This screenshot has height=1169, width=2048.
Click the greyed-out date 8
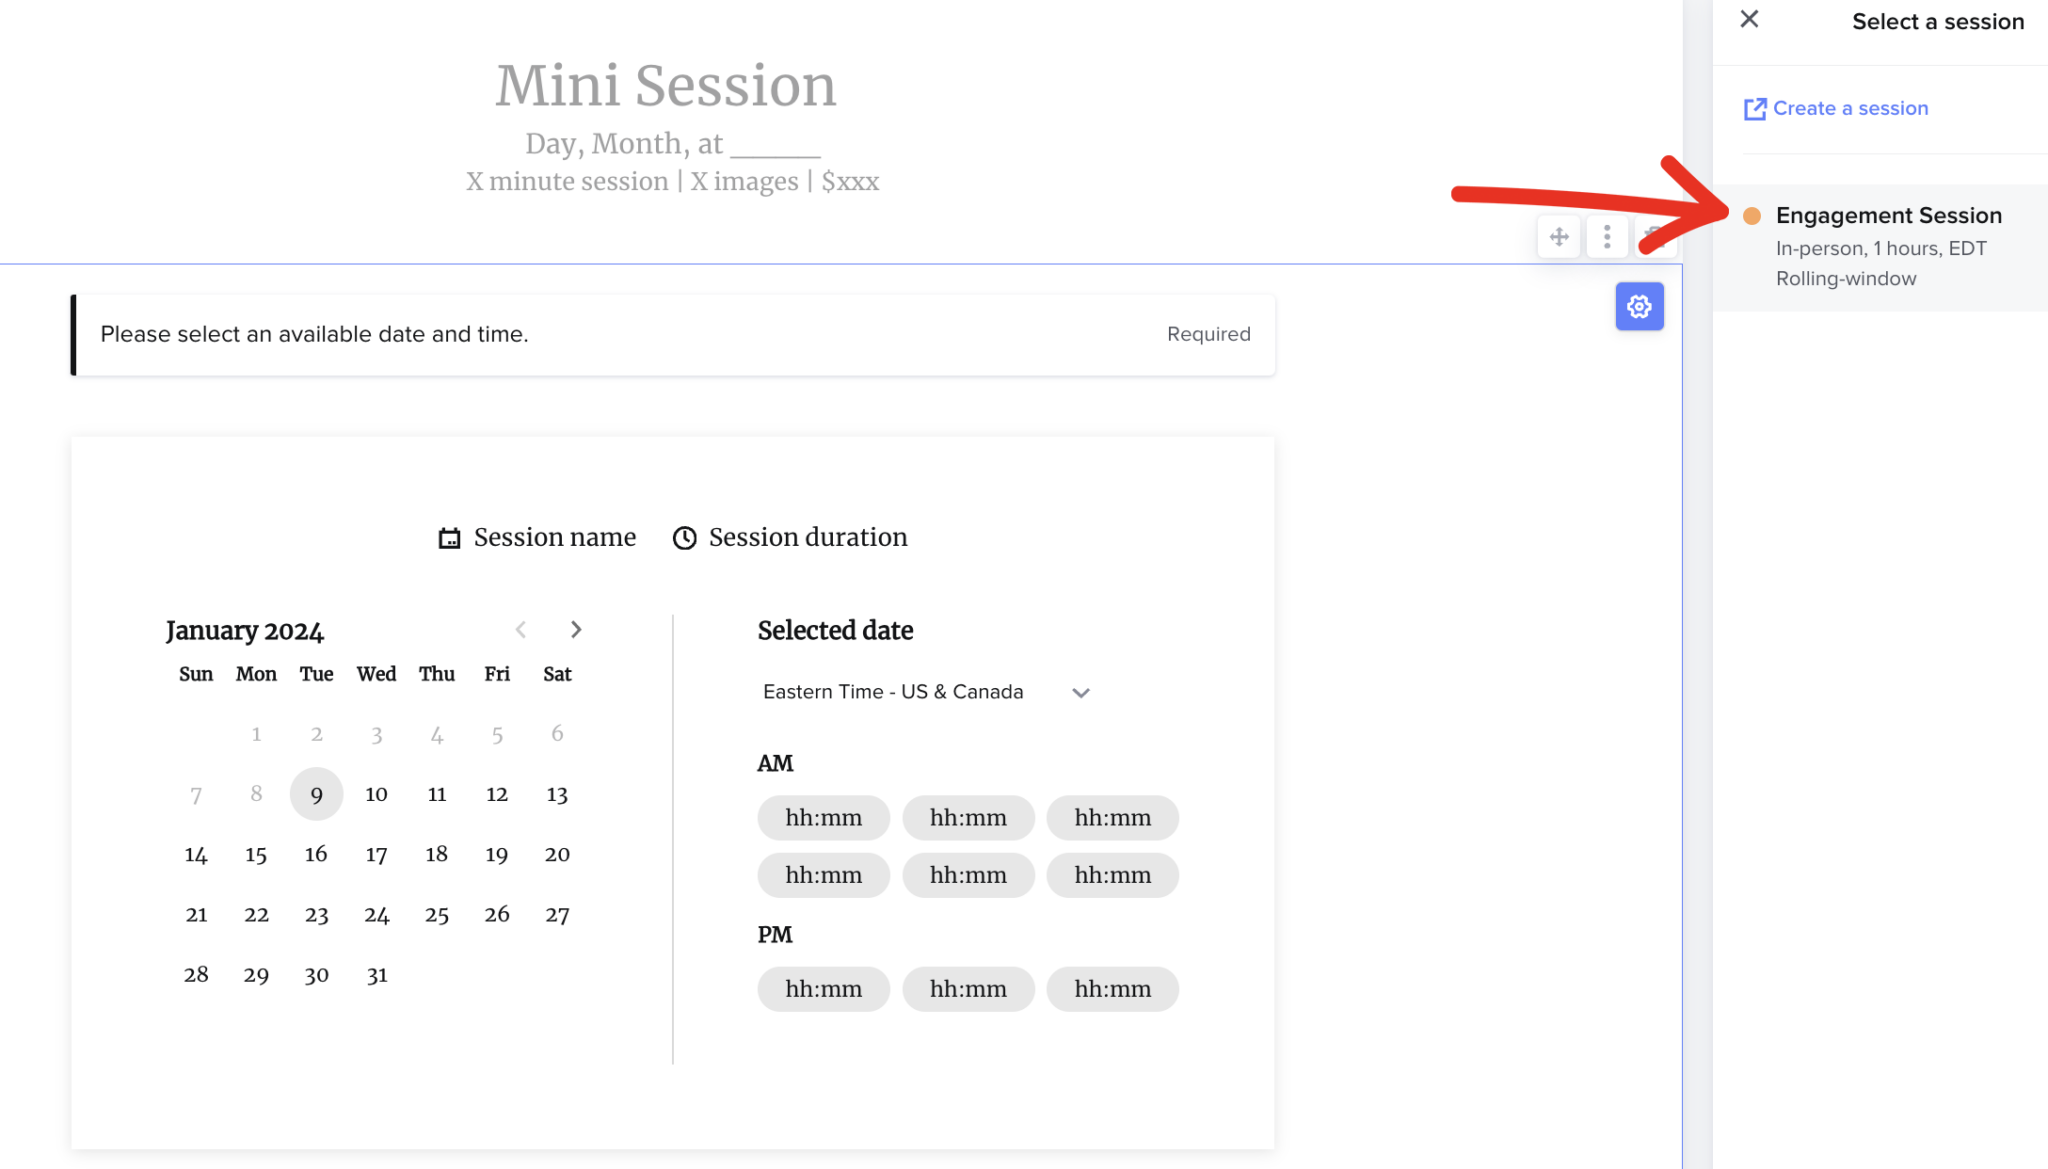click(x=256, y=794)
